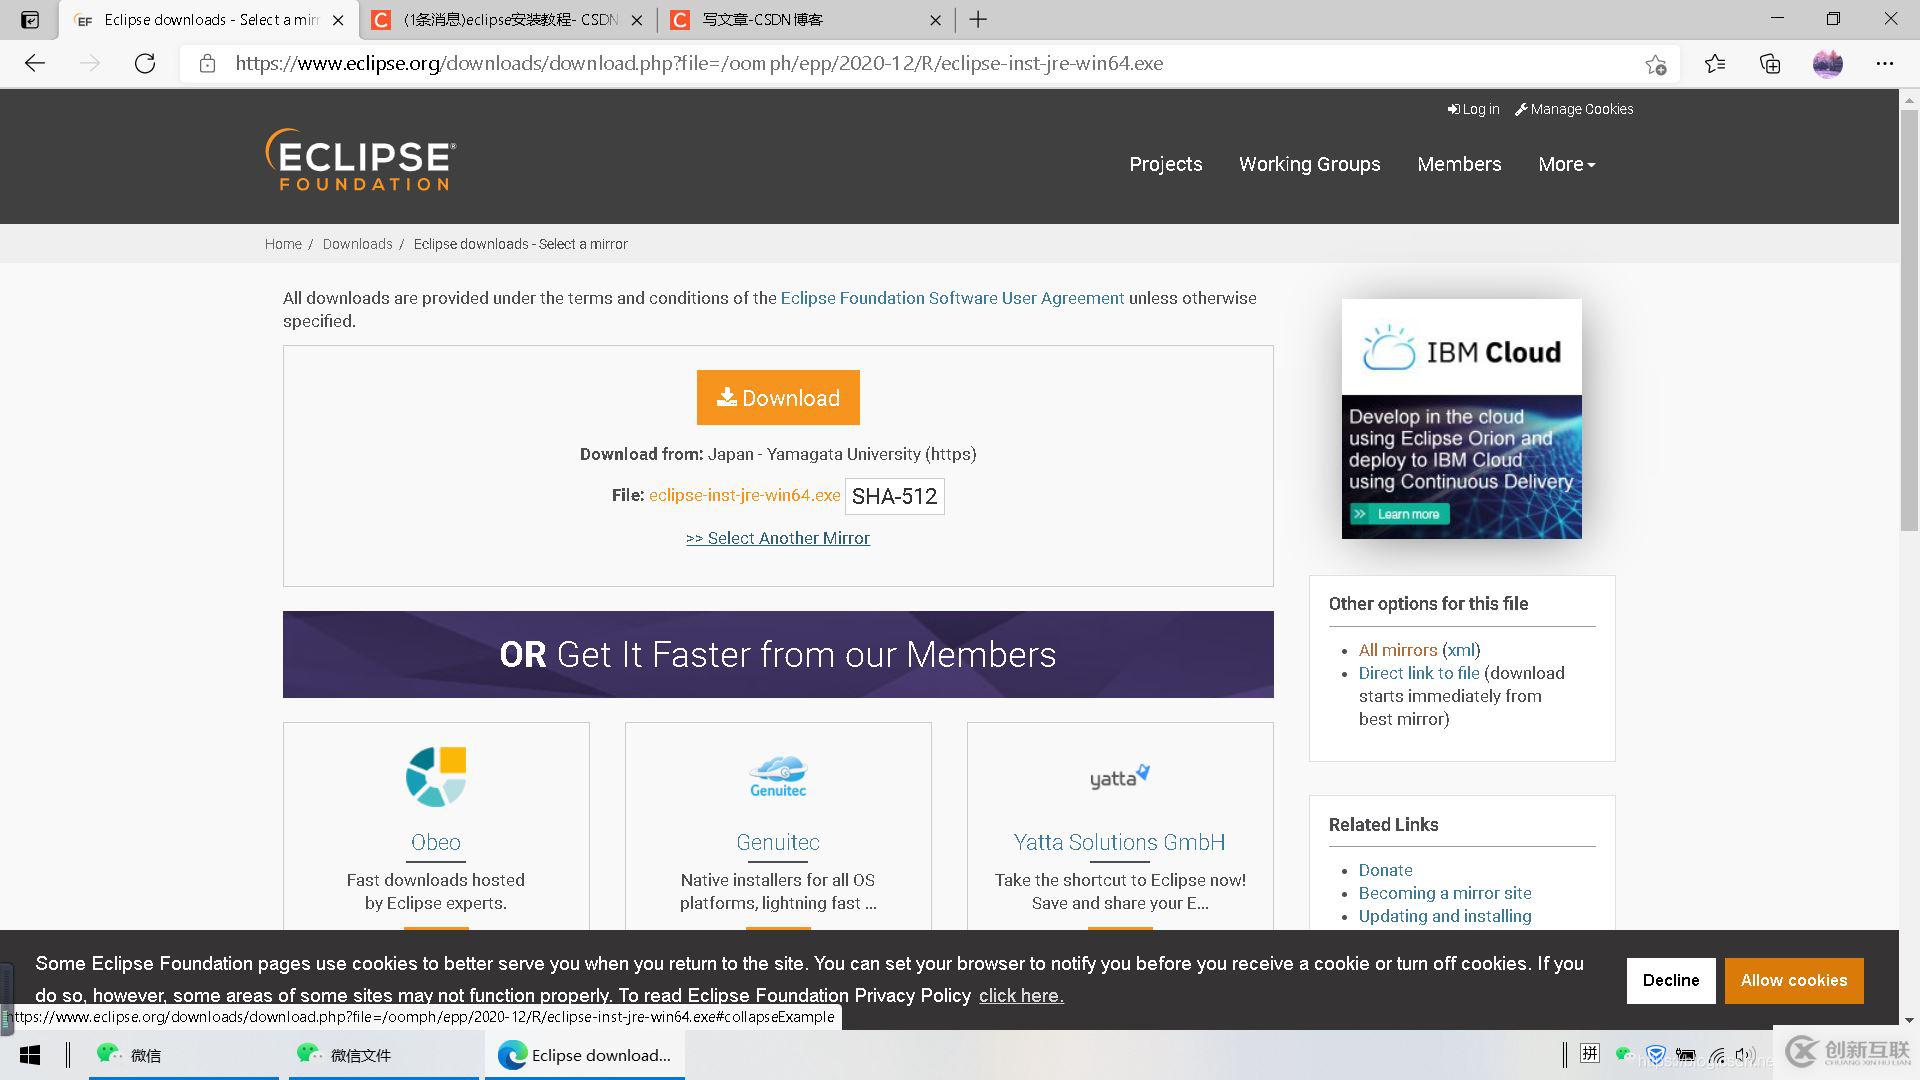Toggle SHA-512 checksum display button

click(894, 496)
